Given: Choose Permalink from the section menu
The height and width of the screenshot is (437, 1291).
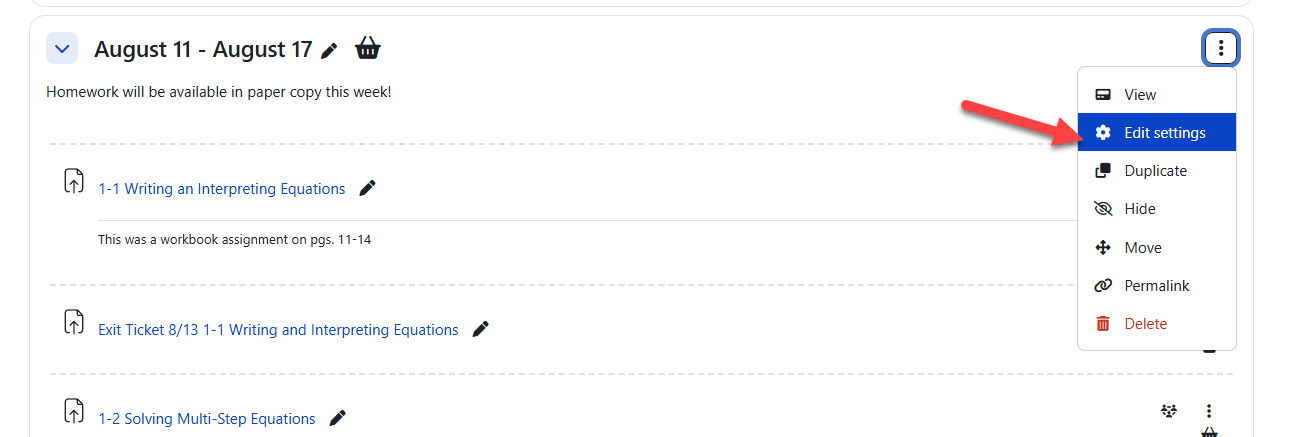Looking at the screenshot, I should click(1156, 286).
